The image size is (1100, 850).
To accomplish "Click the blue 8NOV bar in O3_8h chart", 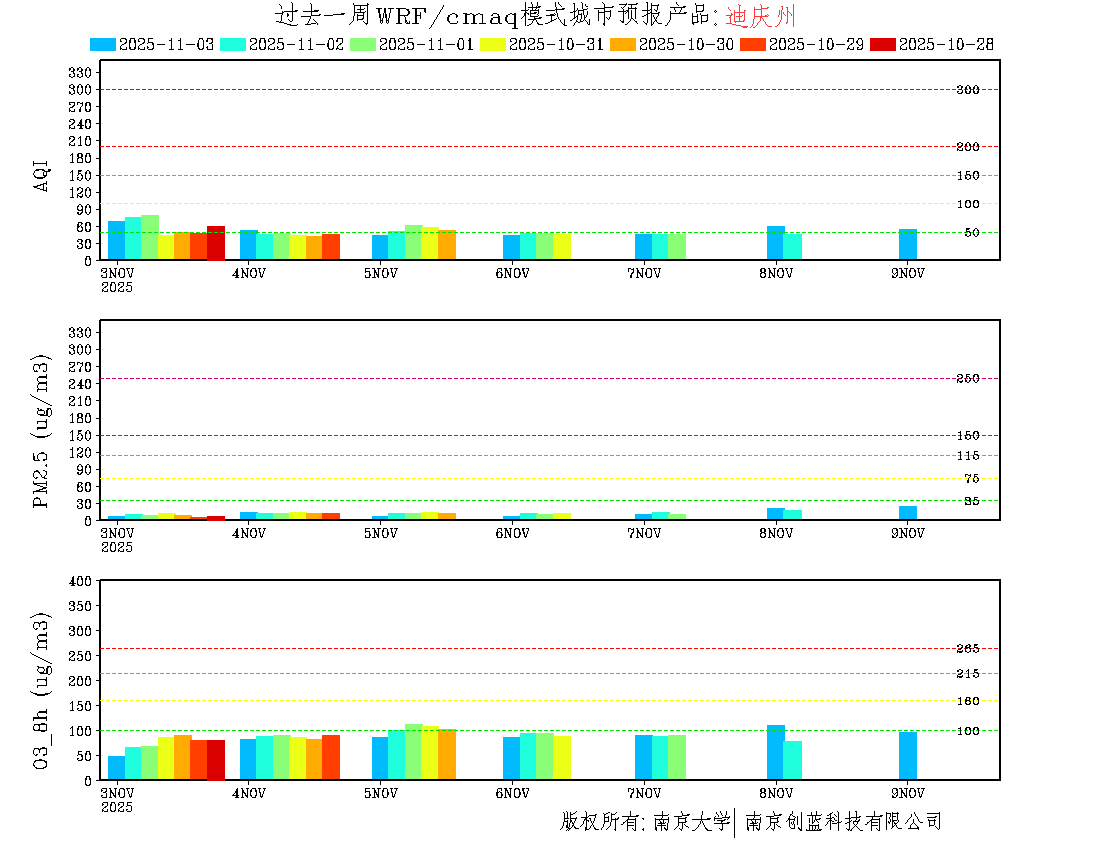I will 775,752.
